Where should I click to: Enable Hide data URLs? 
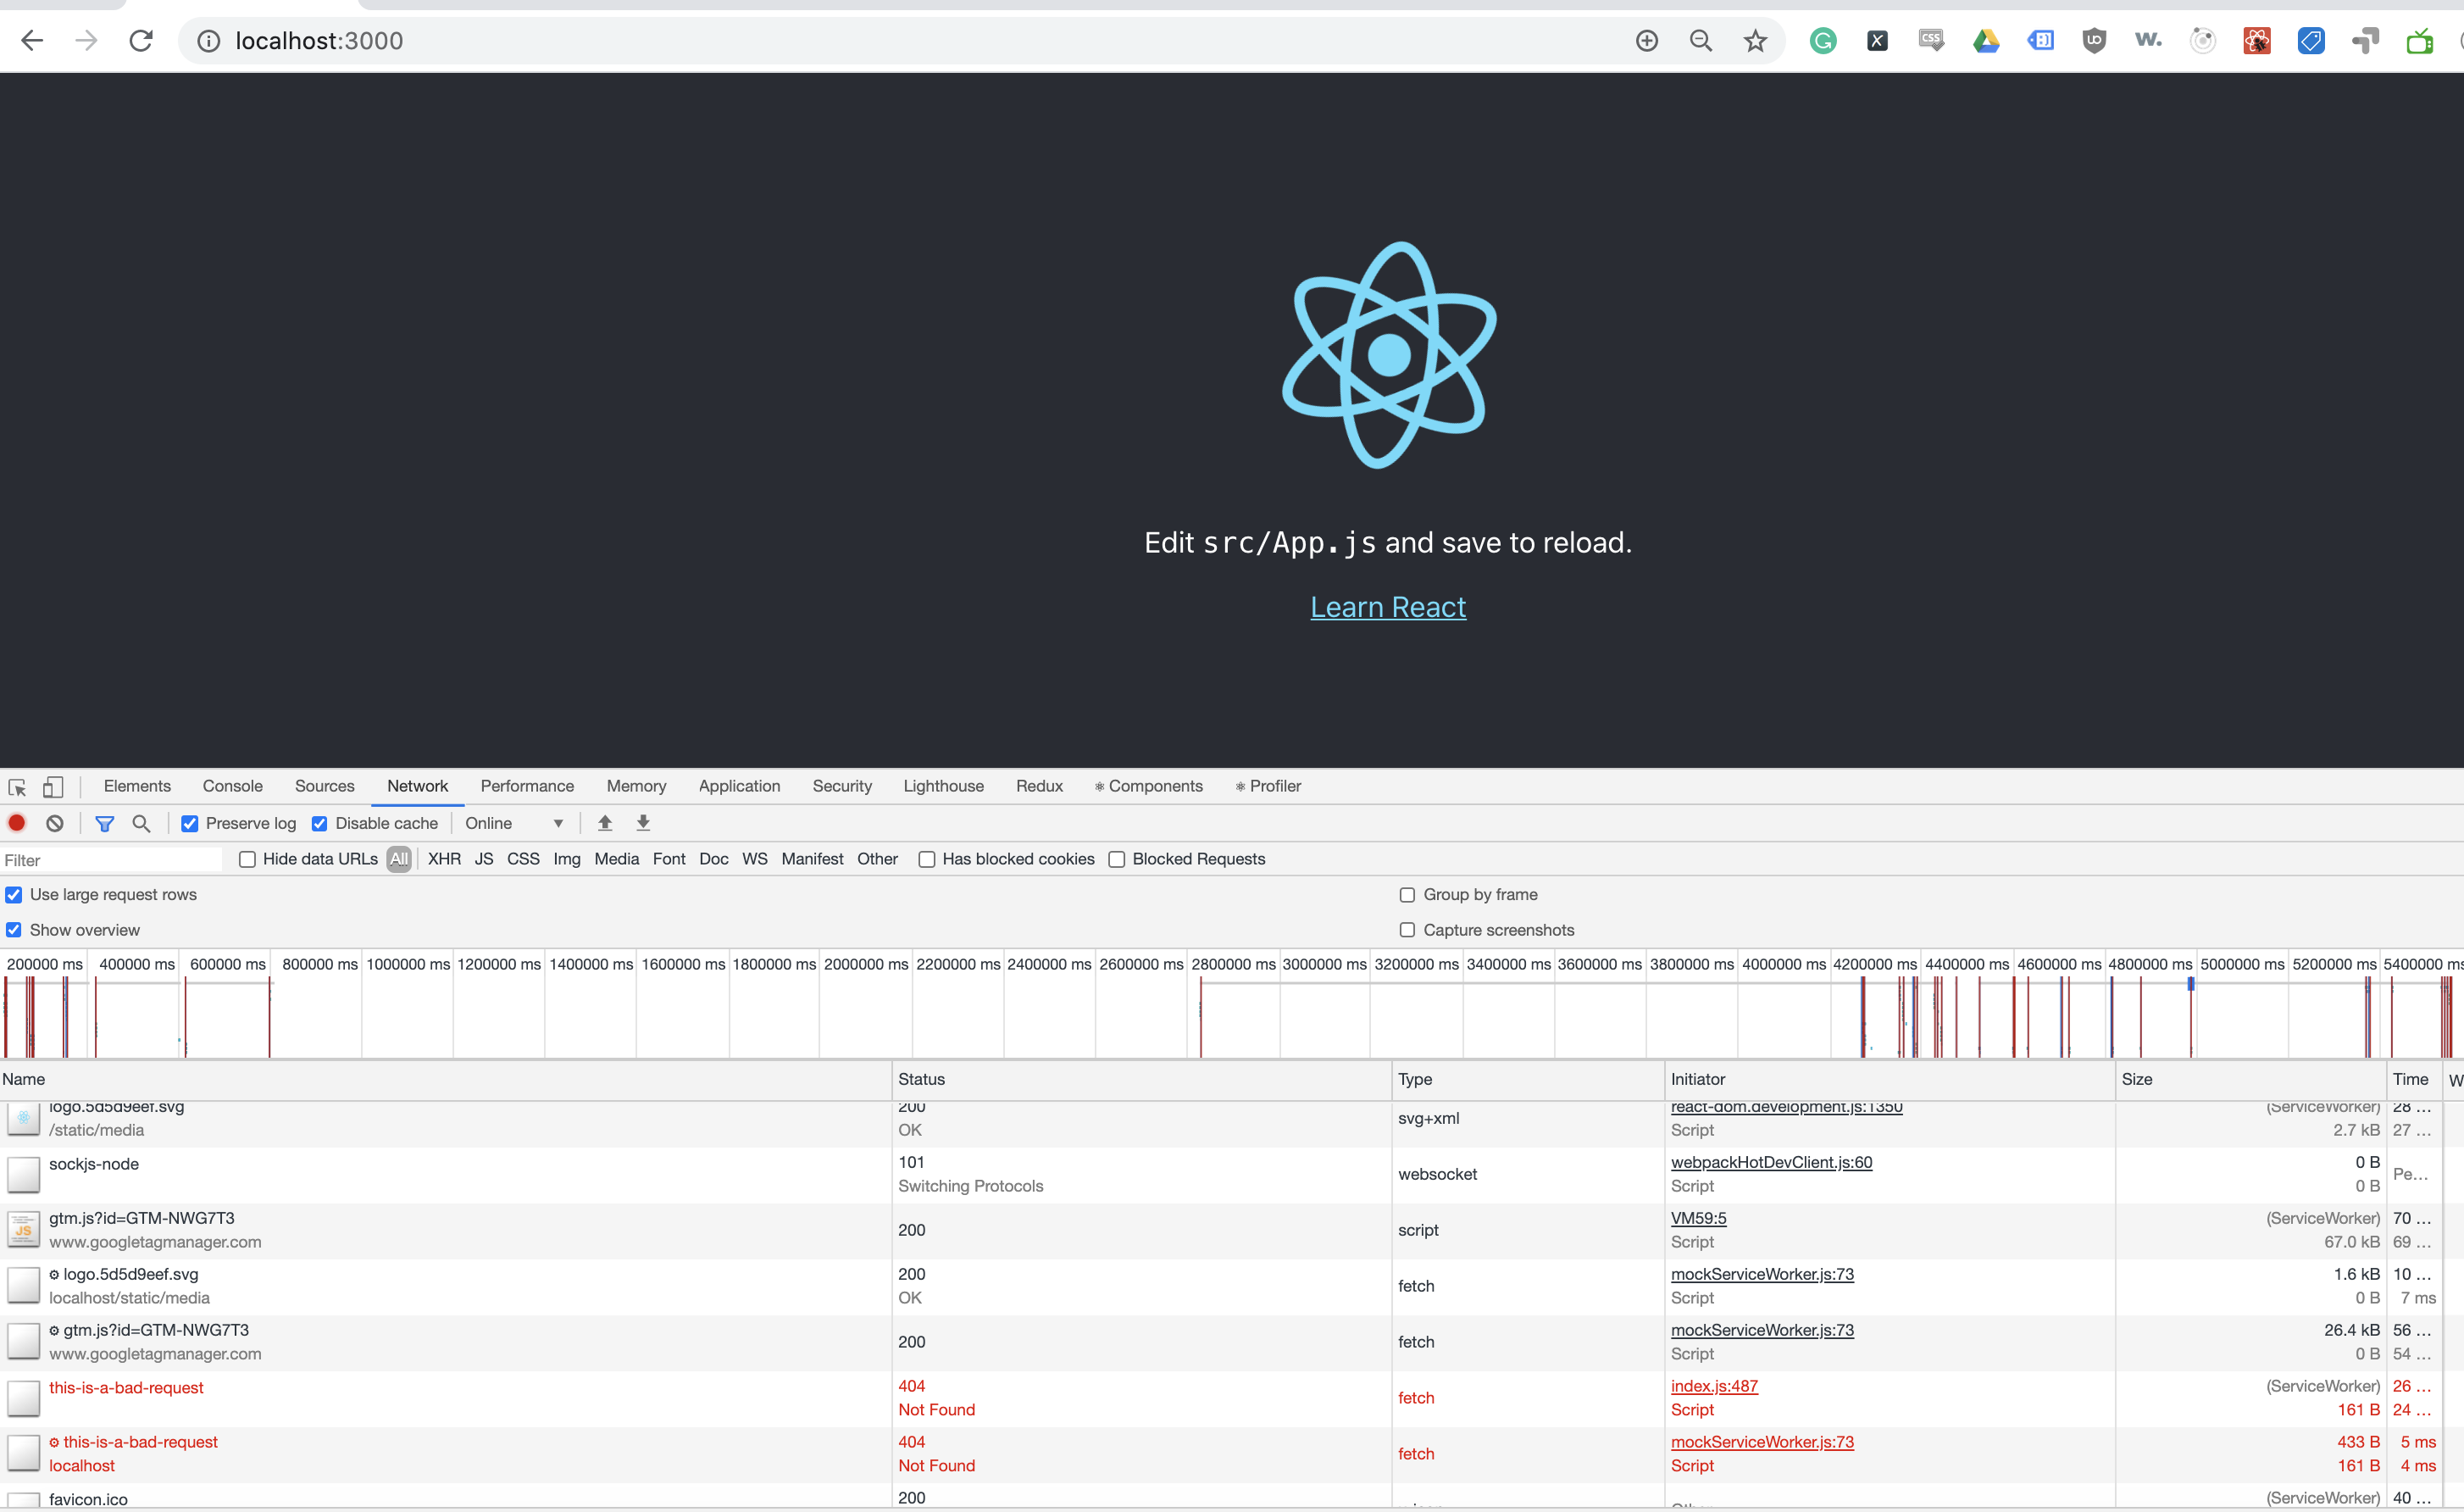pos(247,860)
